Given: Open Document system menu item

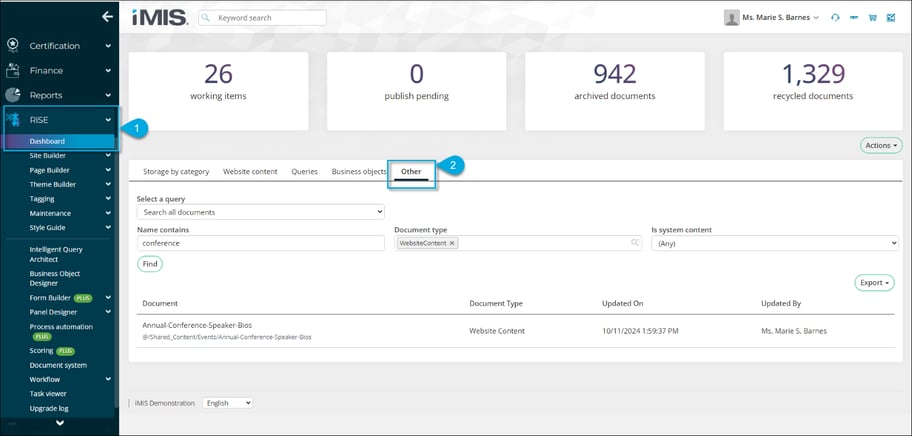Looking at the screenshot, I should [x=58, y=365].
